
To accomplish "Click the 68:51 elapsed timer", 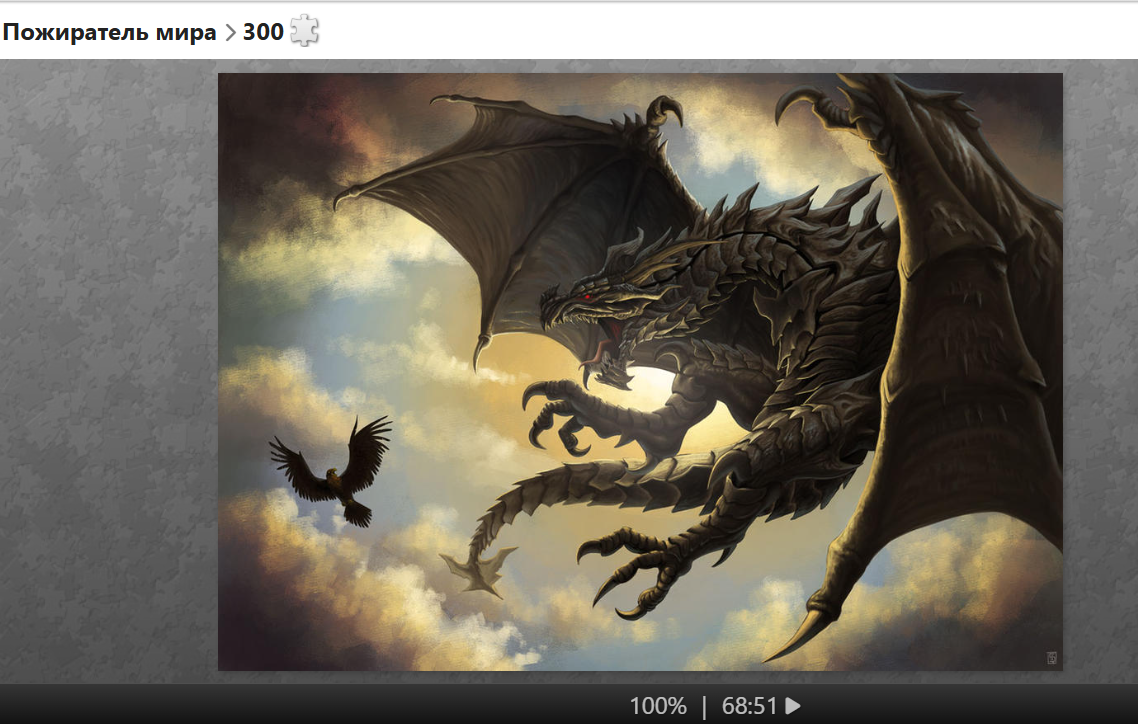I will pos(749,706).
